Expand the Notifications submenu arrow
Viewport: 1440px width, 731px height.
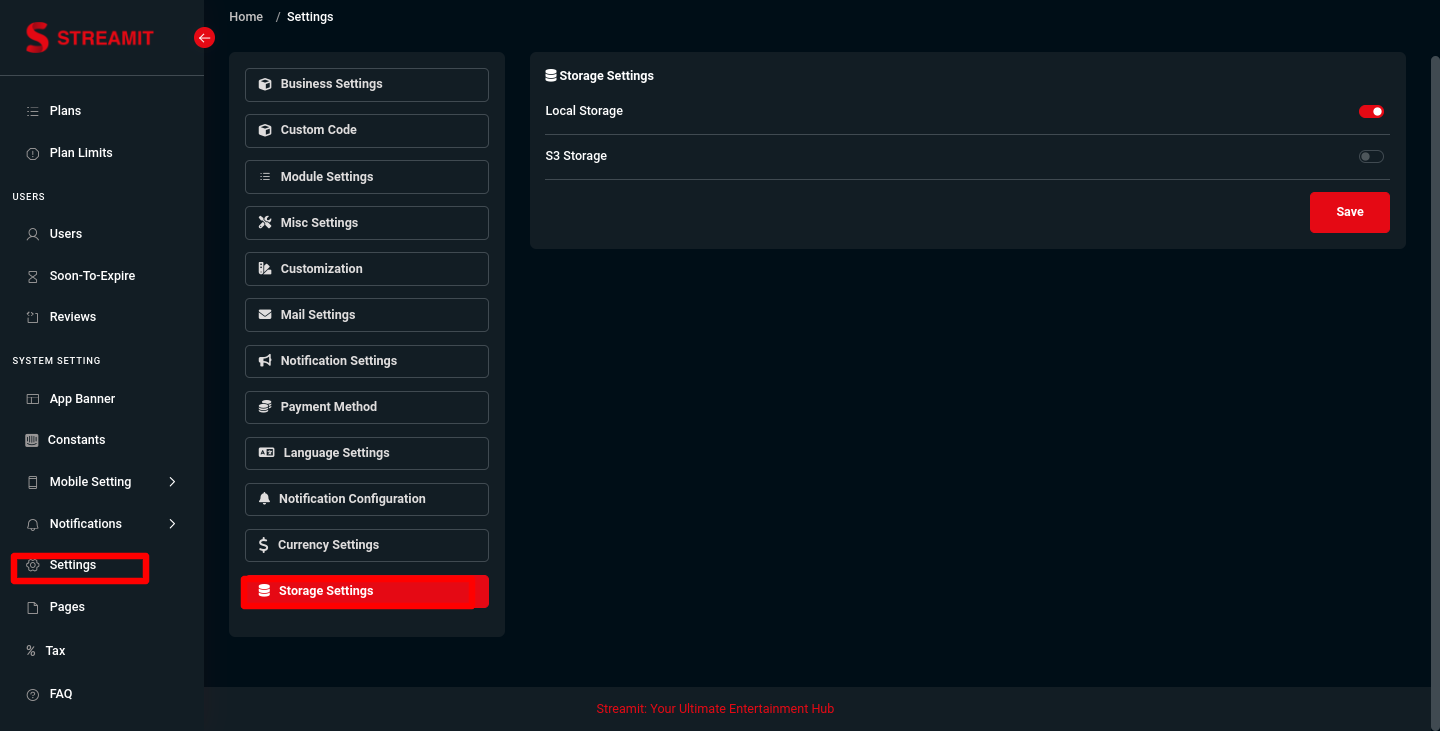click(172, 524)
